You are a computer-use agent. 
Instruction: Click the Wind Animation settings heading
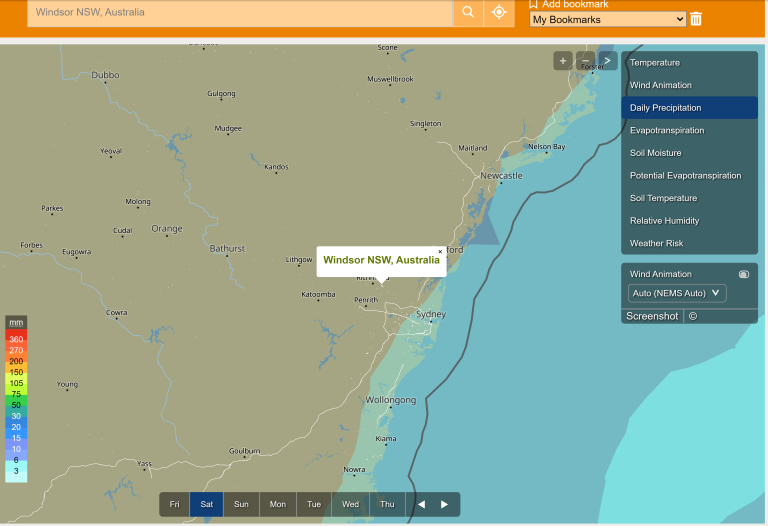(661, 274)
